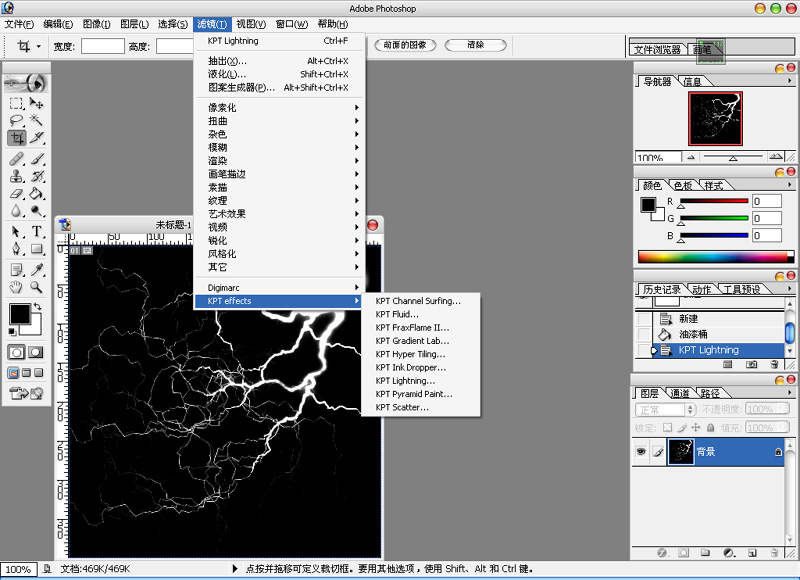Click the trash icon in Layers panel
Image resolution: width=800 pixels, height=580 pixels.
click(x=773, y=552)
